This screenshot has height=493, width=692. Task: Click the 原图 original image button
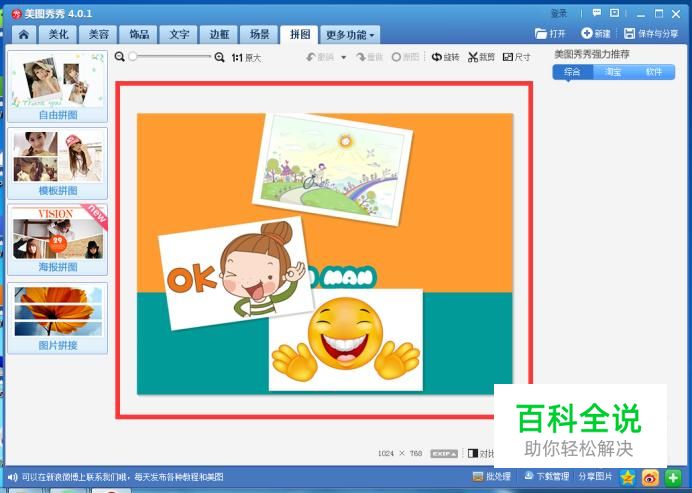tap(405, 57)
